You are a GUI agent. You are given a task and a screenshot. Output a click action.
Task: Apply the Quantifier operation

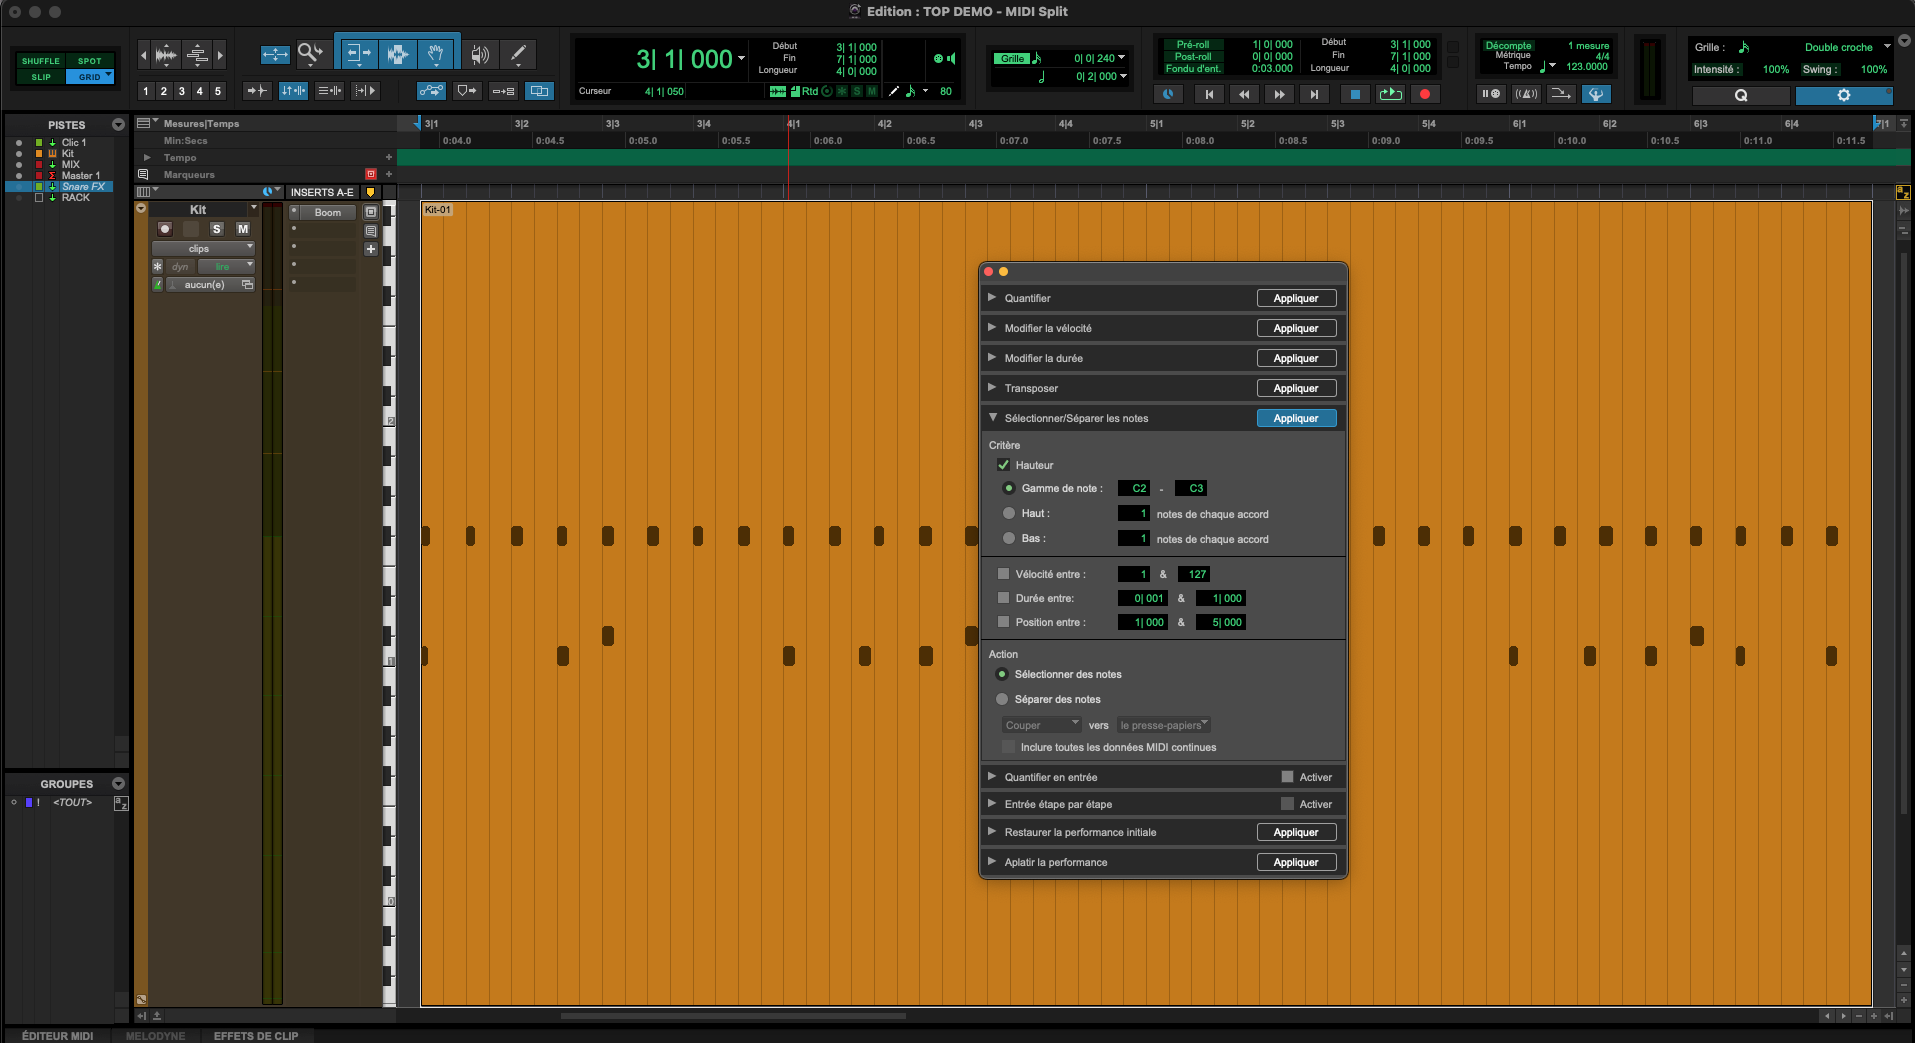[1296, 298]
